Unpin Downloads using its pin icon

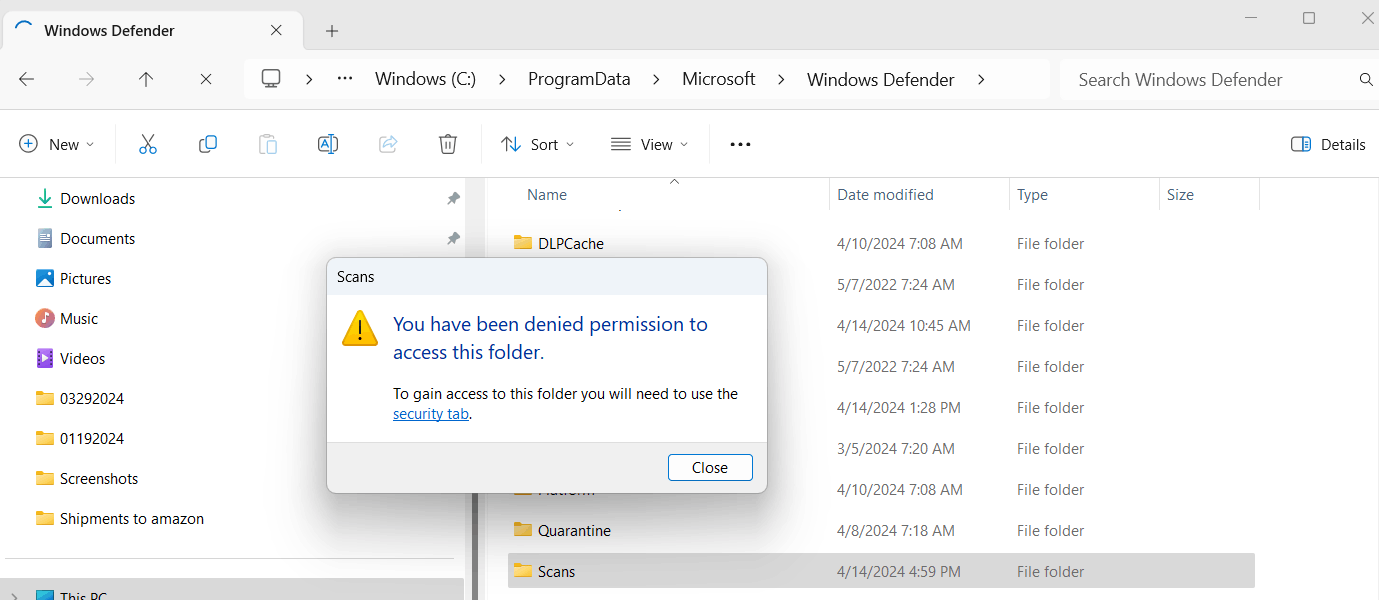[x=453, y=198]
